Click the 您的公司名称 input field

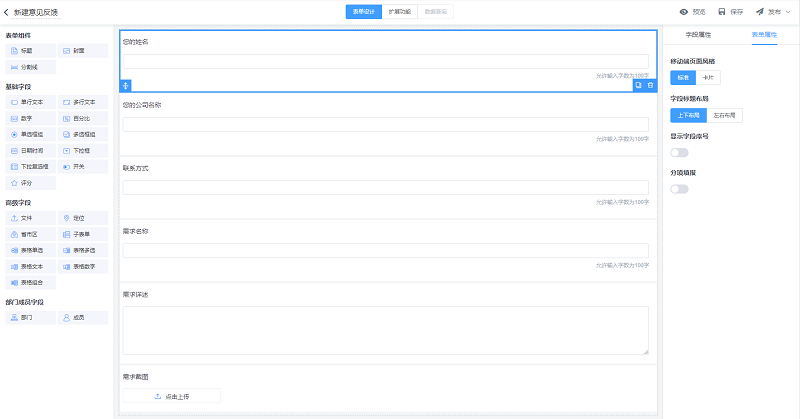385,124
